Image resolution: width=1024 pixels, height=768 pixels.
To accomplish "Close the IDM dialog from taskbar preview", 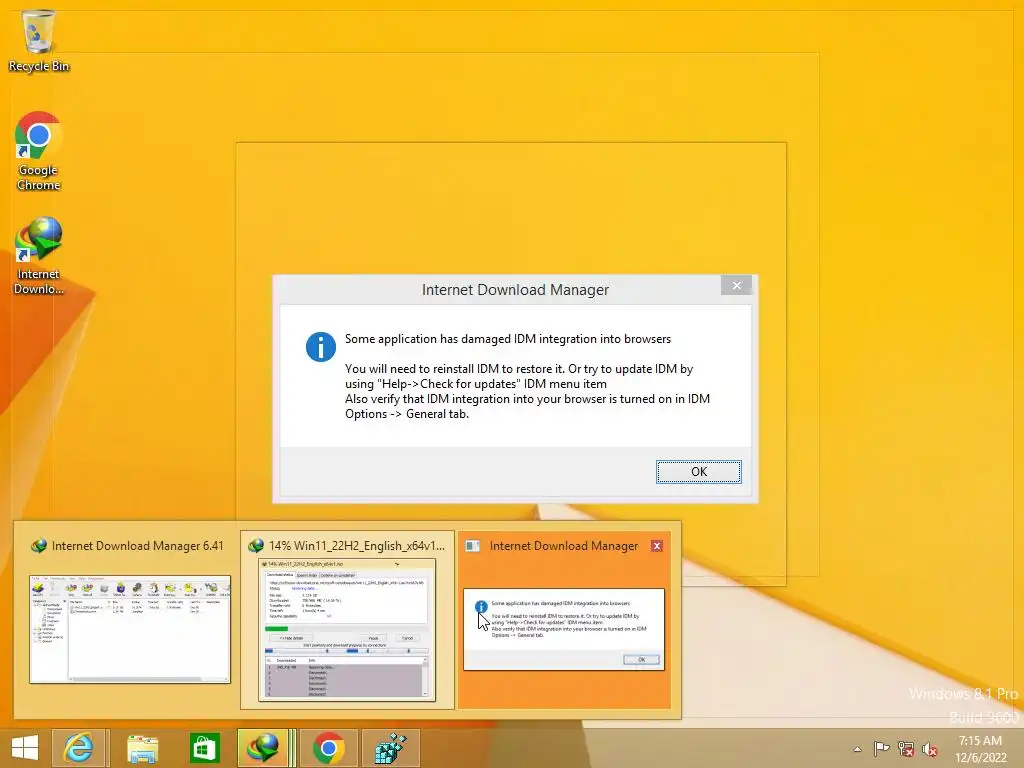I will (x=657, y=546).
